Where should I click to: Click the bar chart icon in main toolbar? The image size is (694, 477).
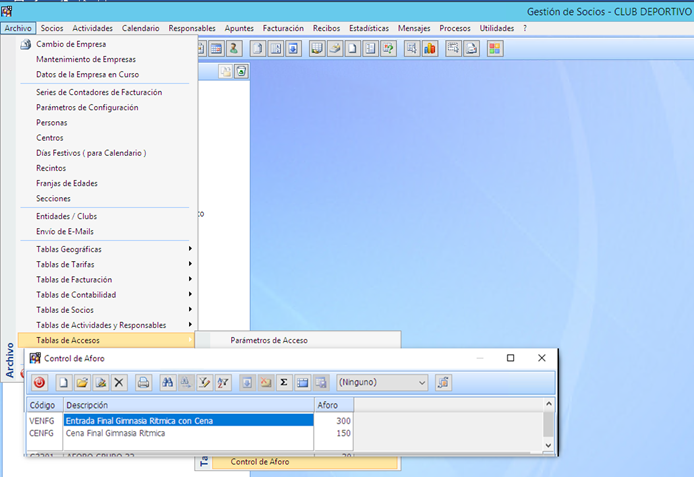click(430, 48)
